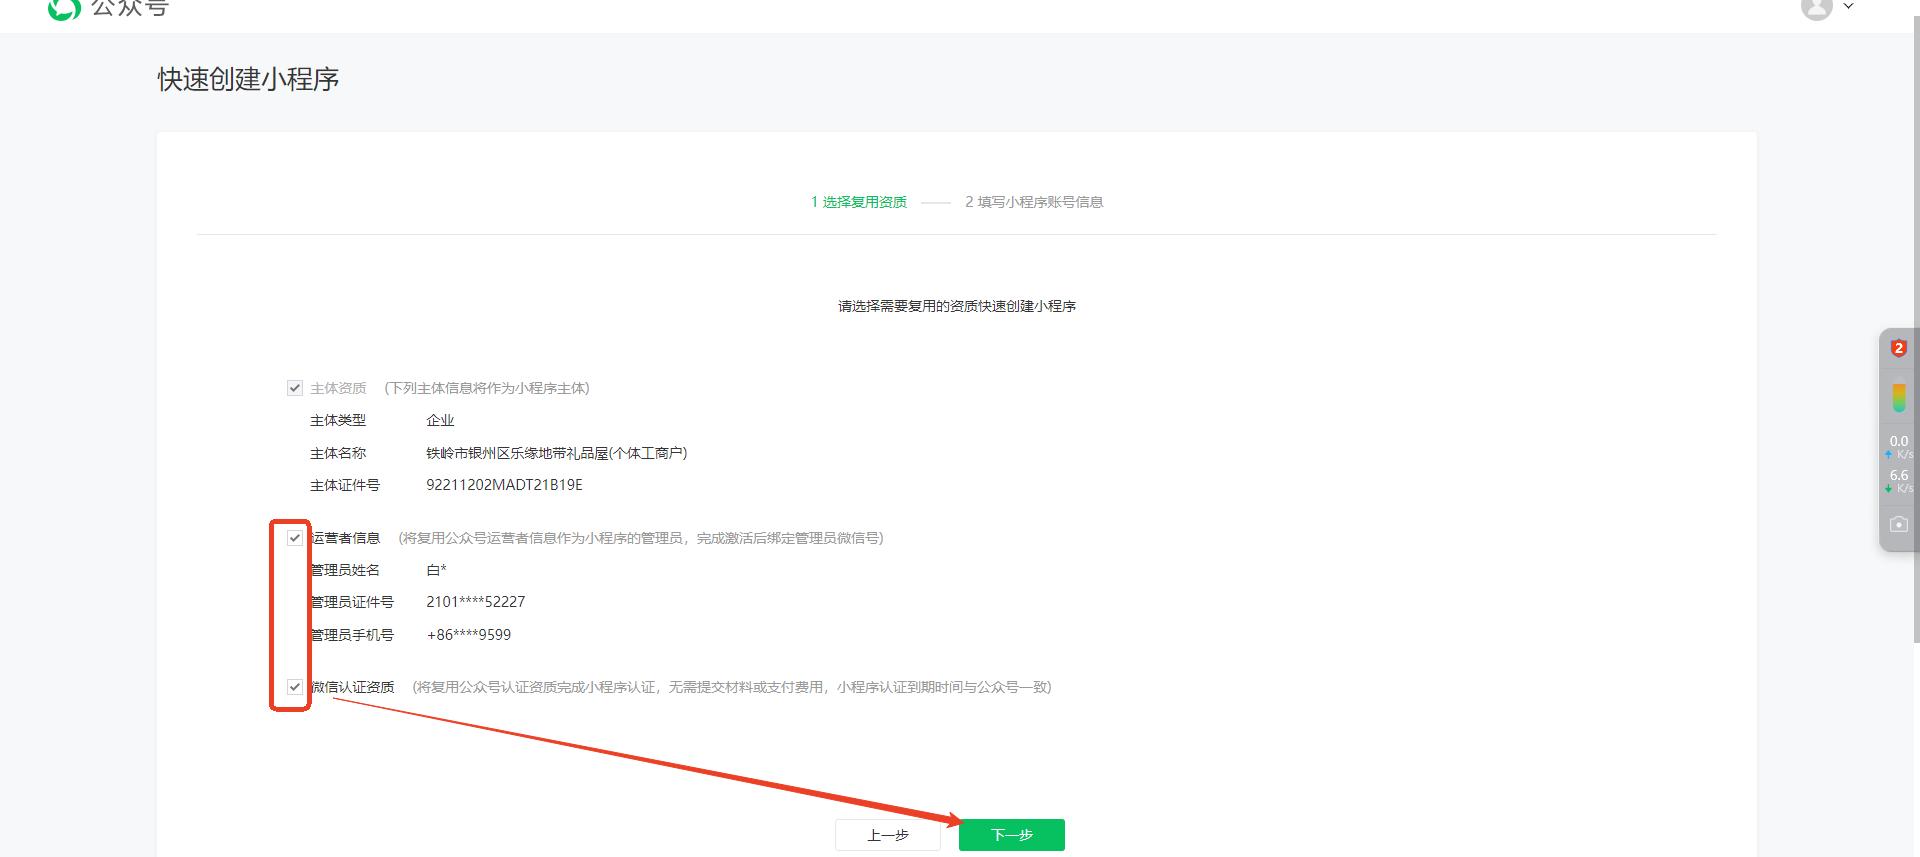1920x857 pixels.
Task: Toggle the 运营者信息 checkbox
Action: (295, 538)
